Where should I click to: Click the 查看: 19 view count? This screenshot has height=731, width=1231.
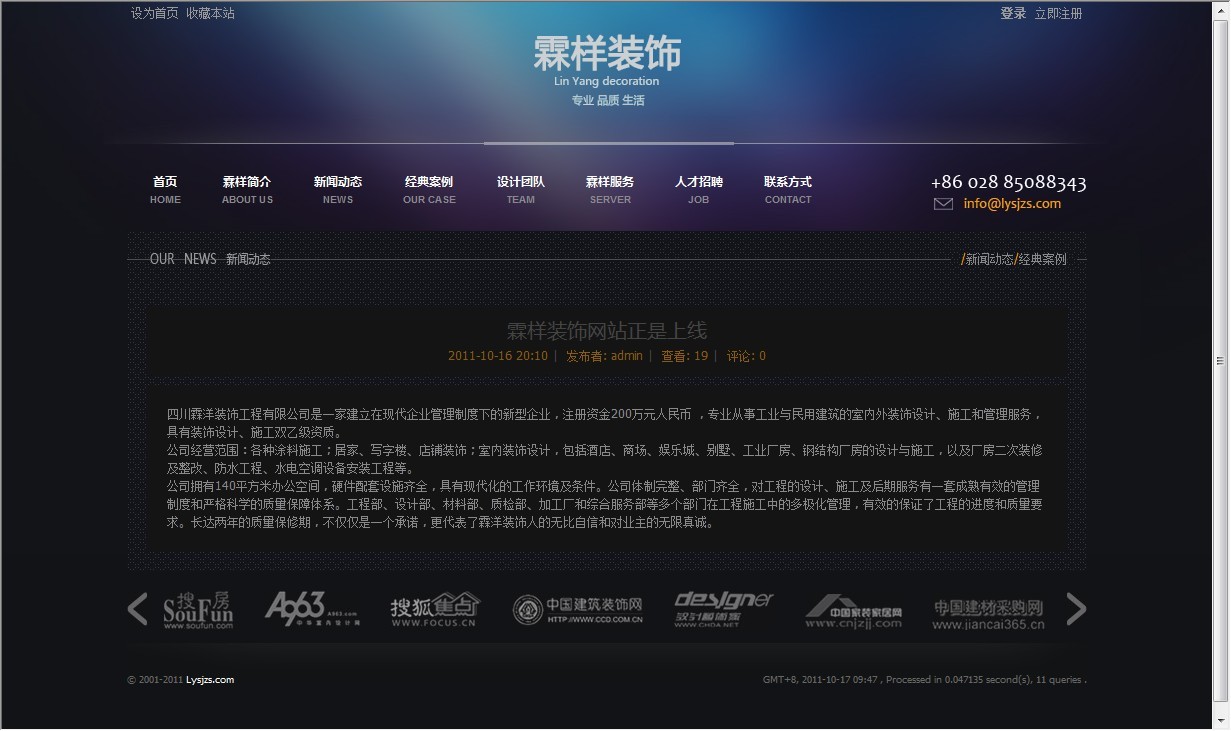[684, 356]
